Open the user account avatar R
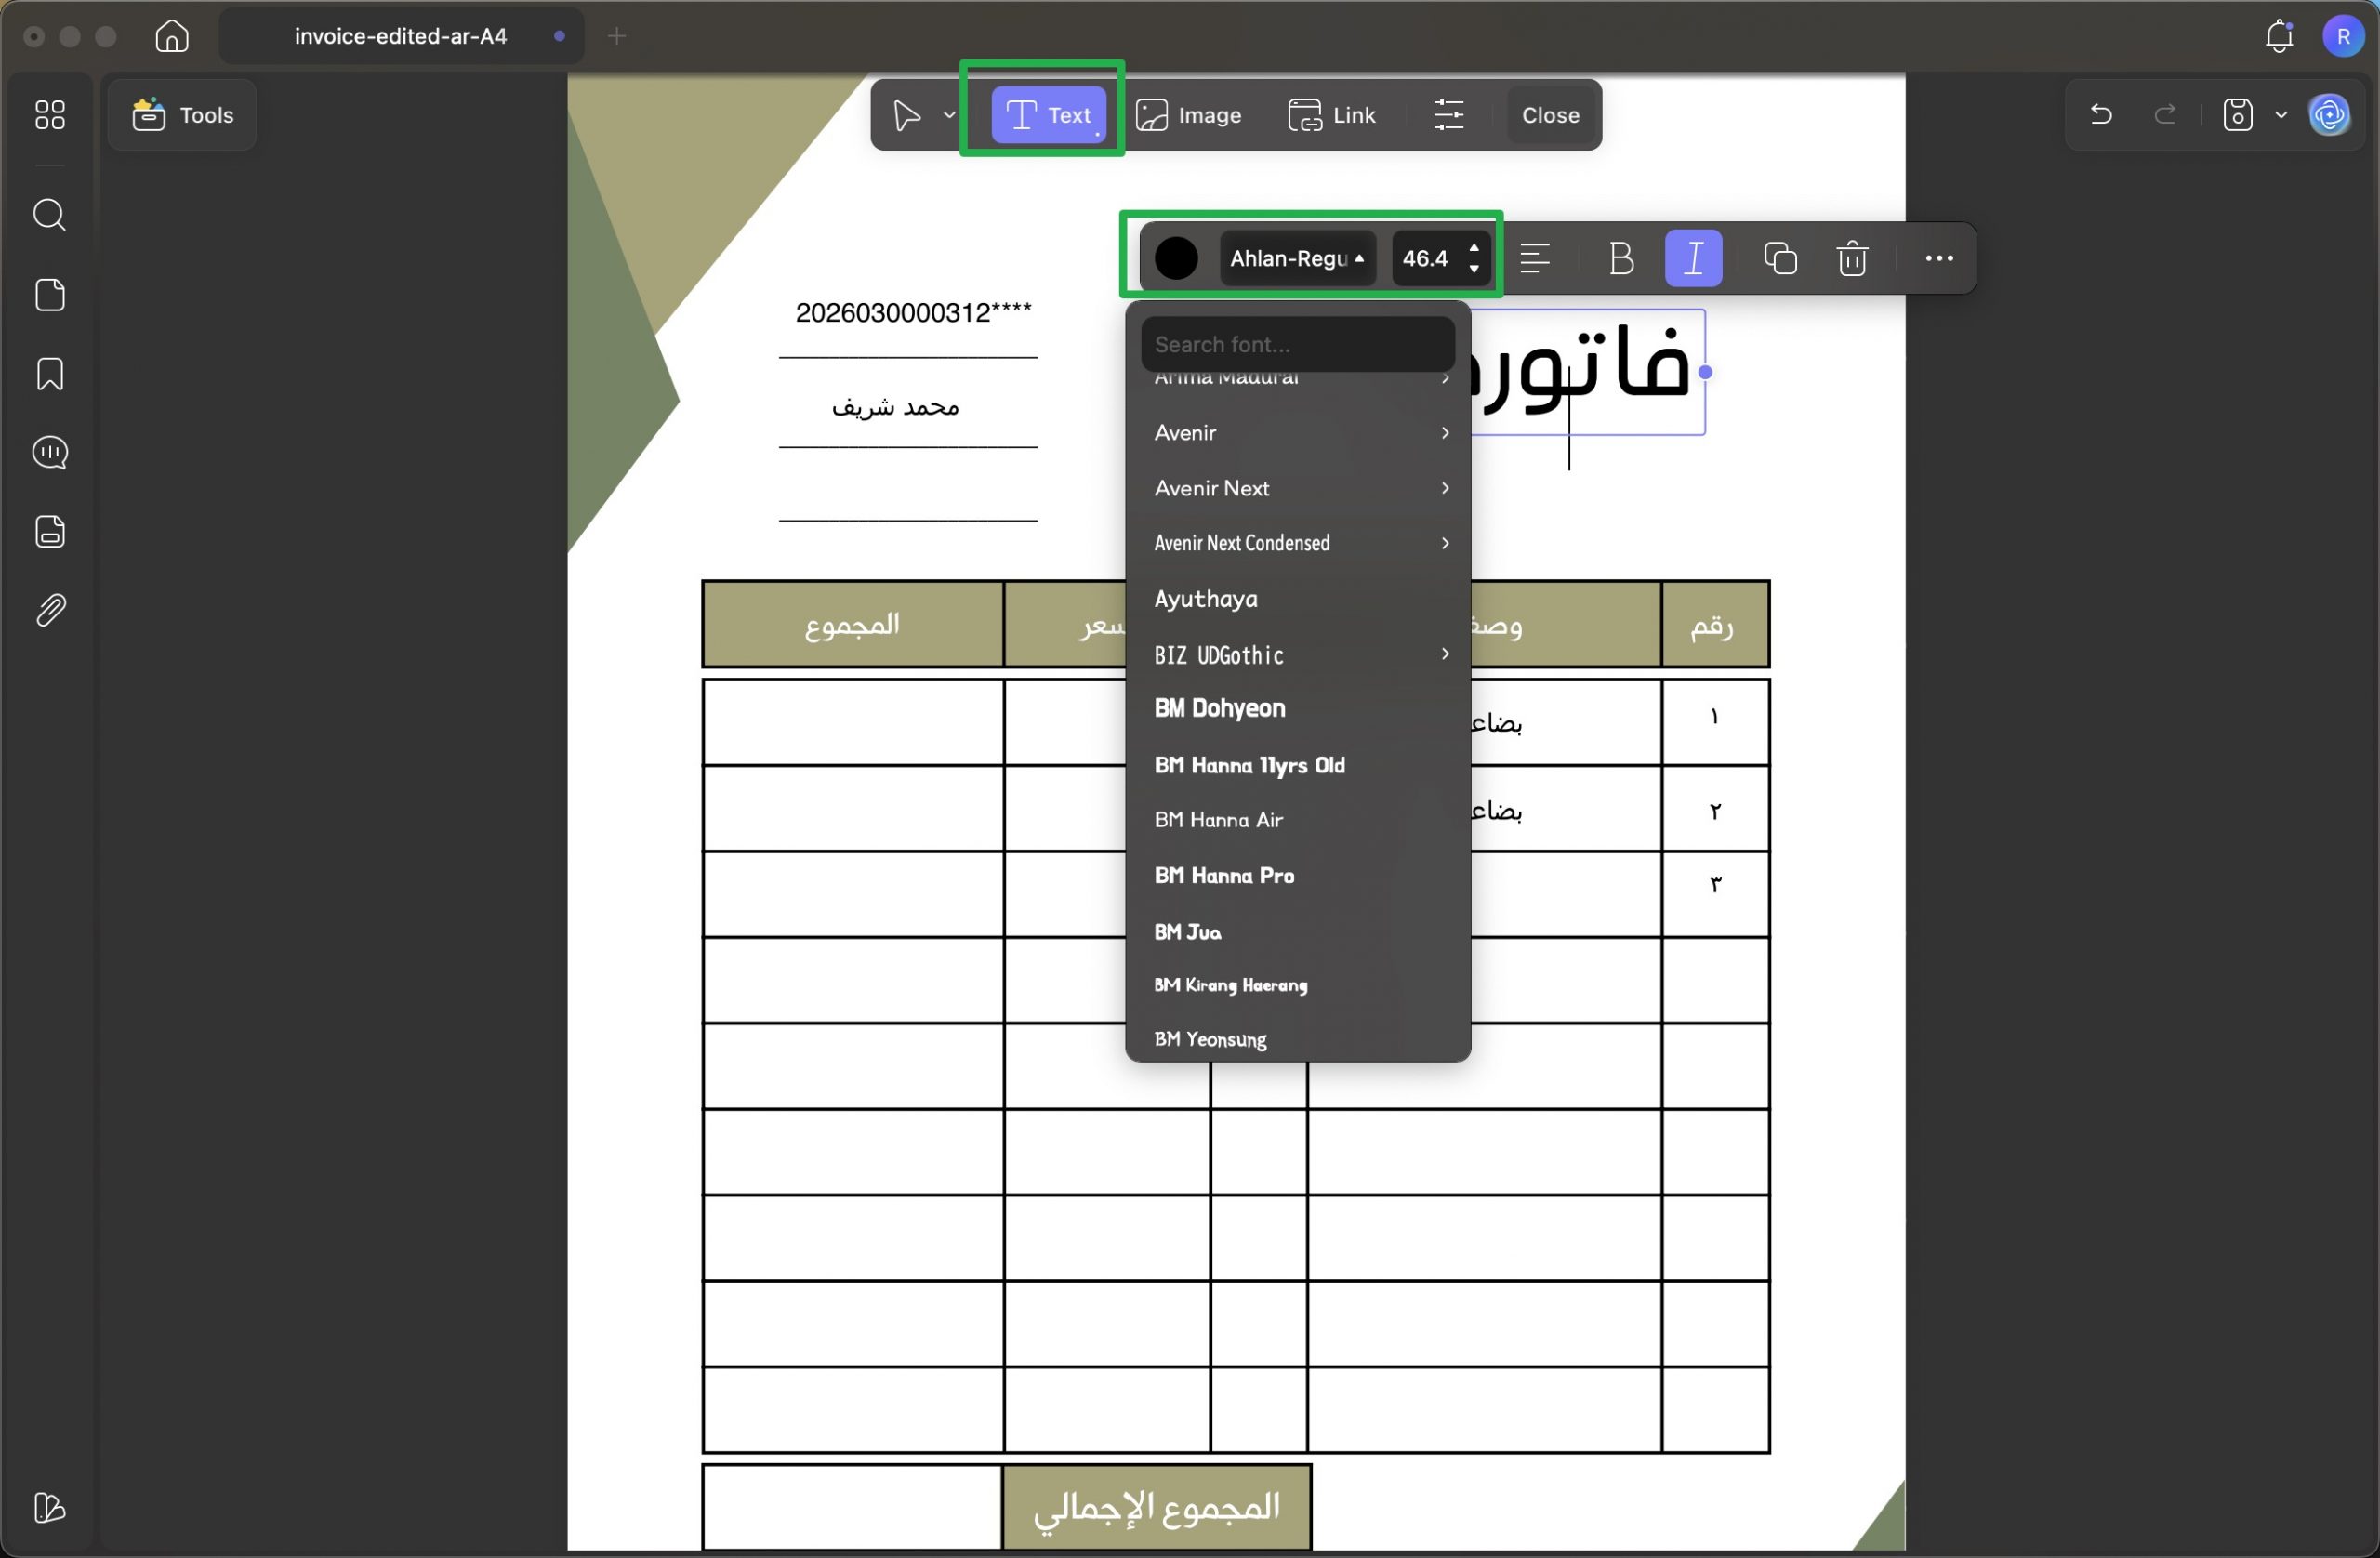Image resolution: width=2380 pixels, height=1558 pixels. click(x=2343, y=36)
